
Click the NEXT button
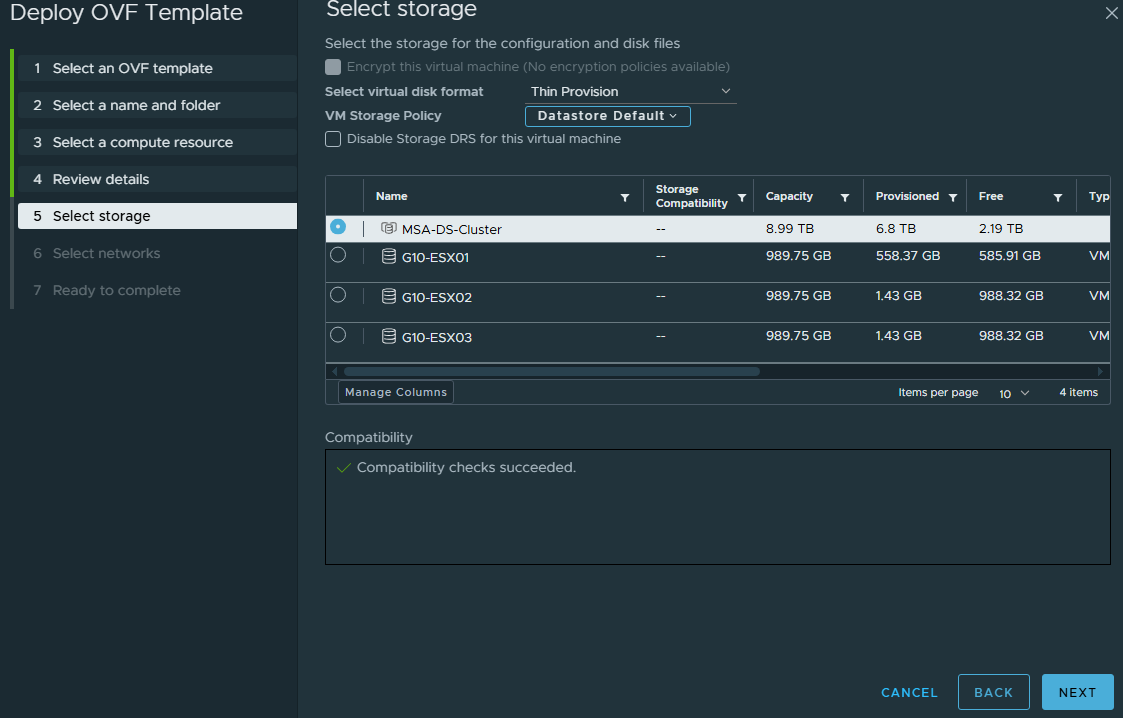pos(1077,692)
